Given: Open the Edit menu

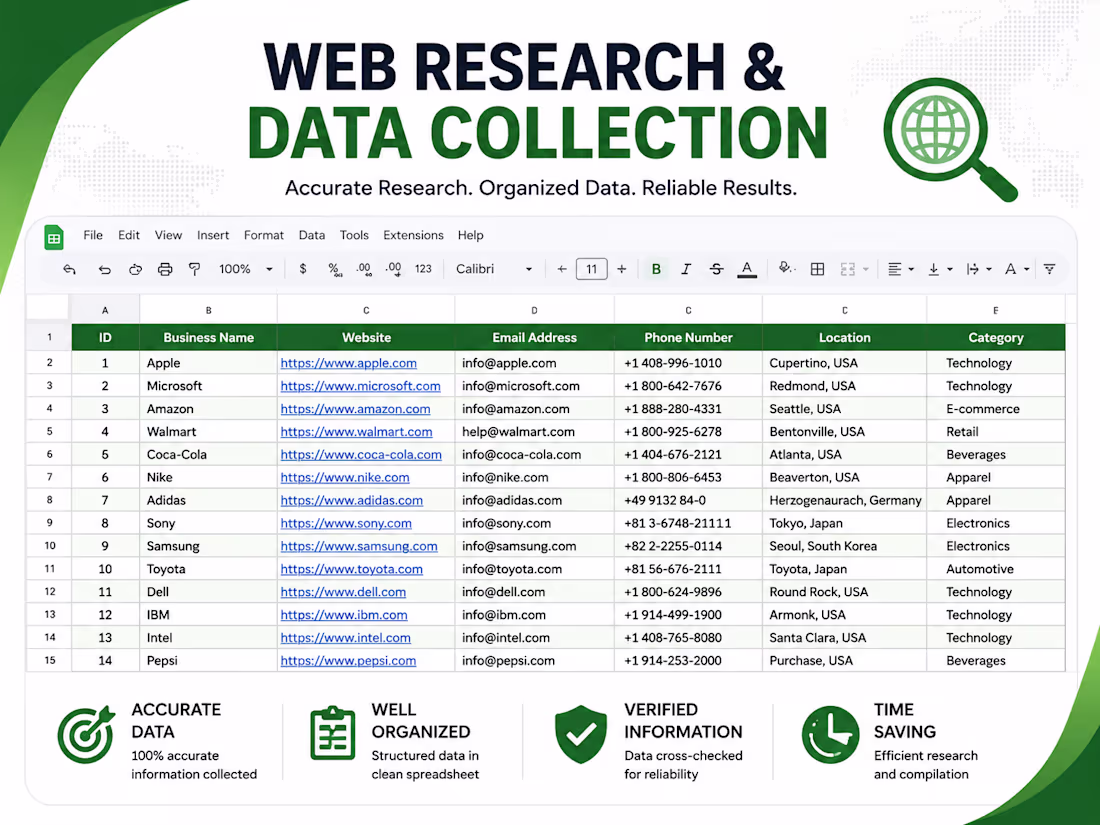Looking at the screenshot, I should [x=128, y=235].
